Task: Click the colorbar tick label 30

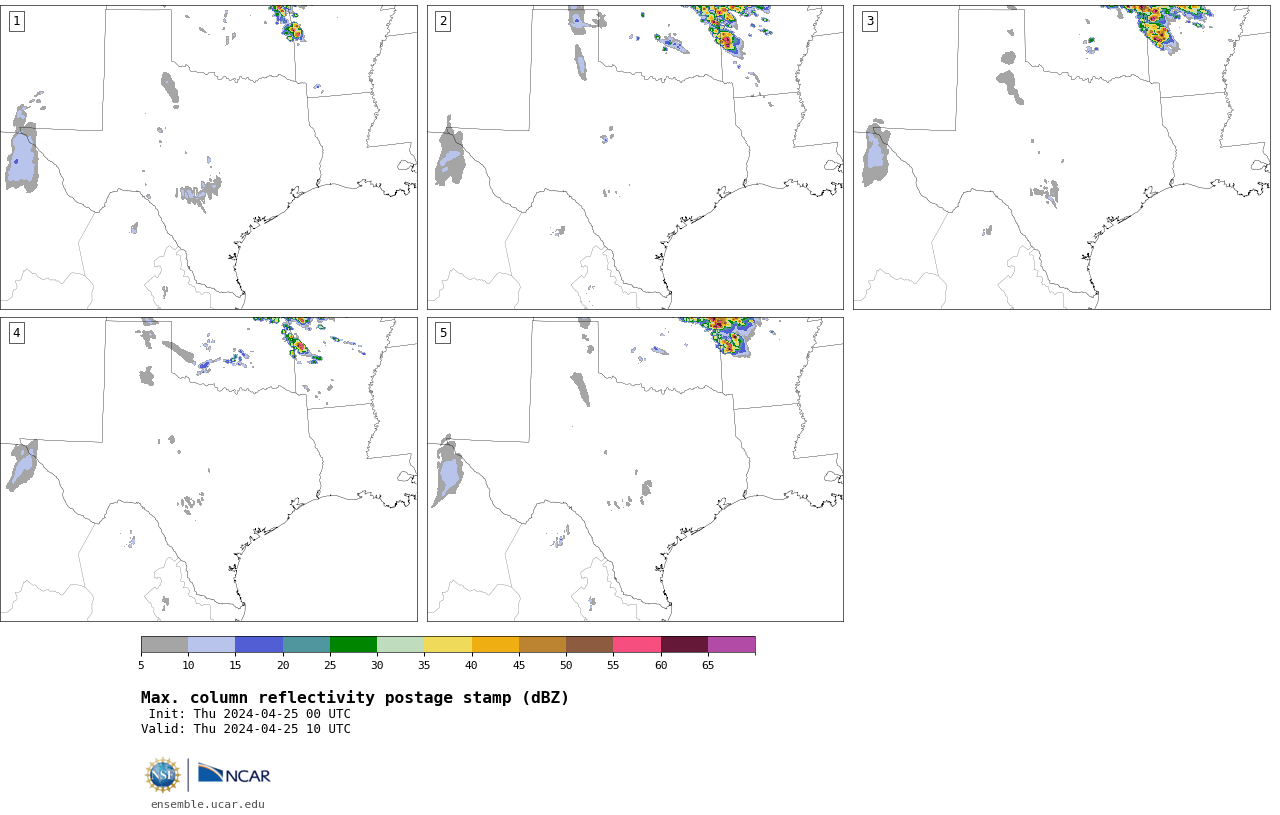Action: (377, 665)
